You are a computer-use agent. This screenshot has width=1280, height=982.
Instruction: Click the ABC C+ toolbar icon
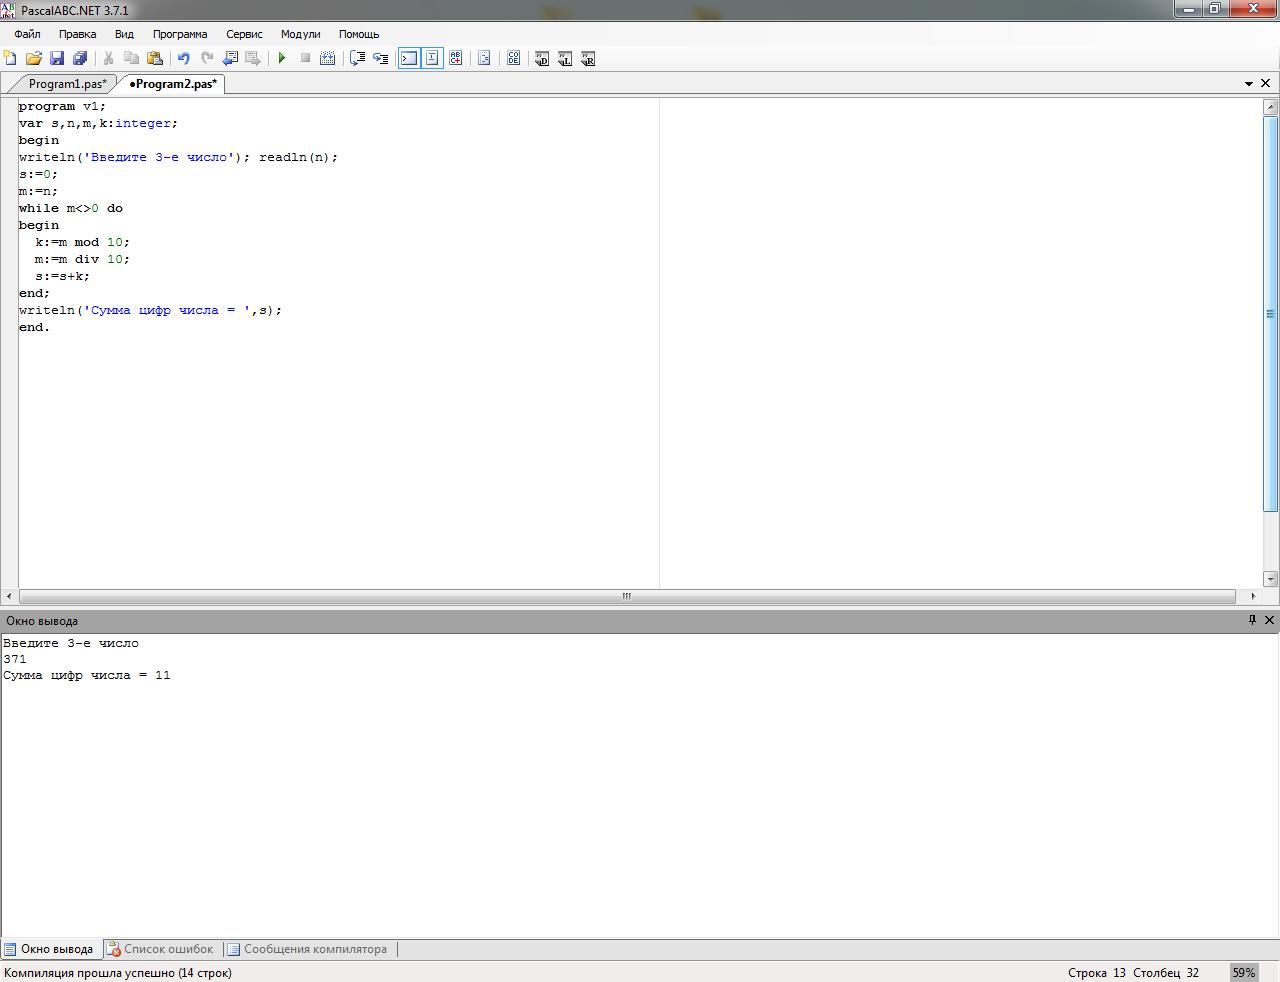pos(456,58)
